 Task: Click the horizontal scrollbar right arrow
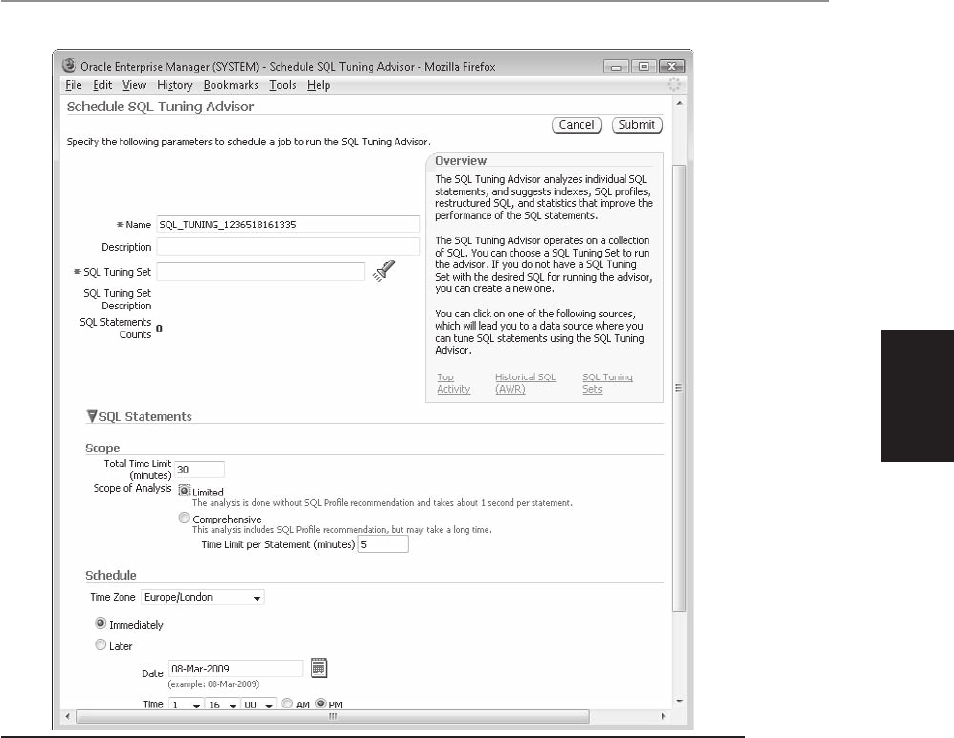(x=663, y=717)
